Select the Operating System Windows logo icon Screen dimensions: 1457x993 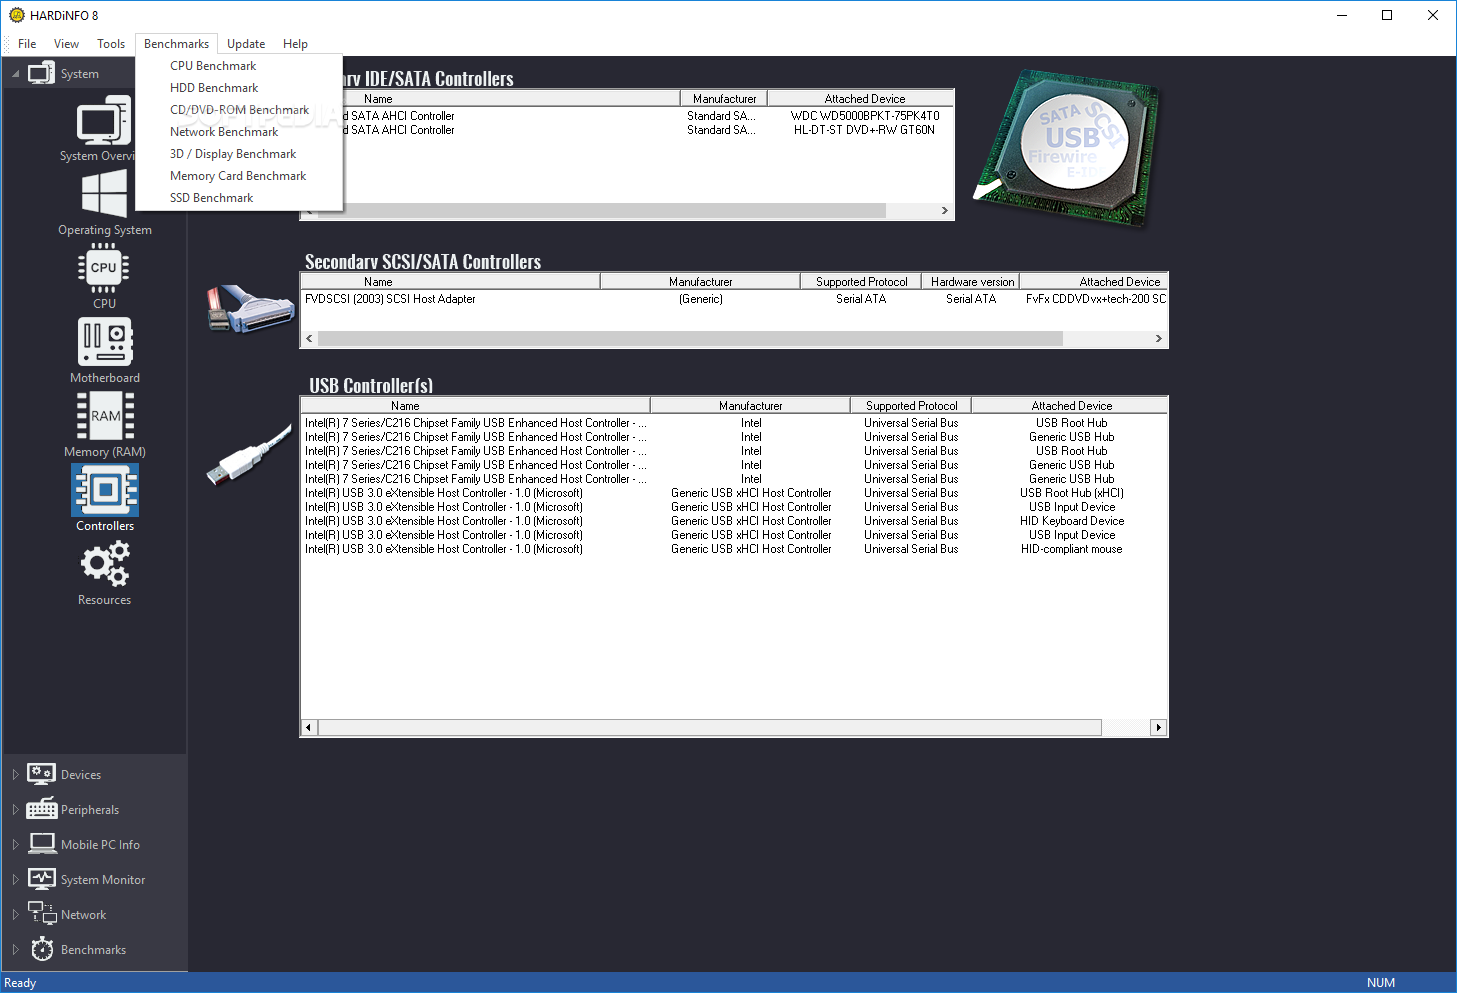pos(104,193)
